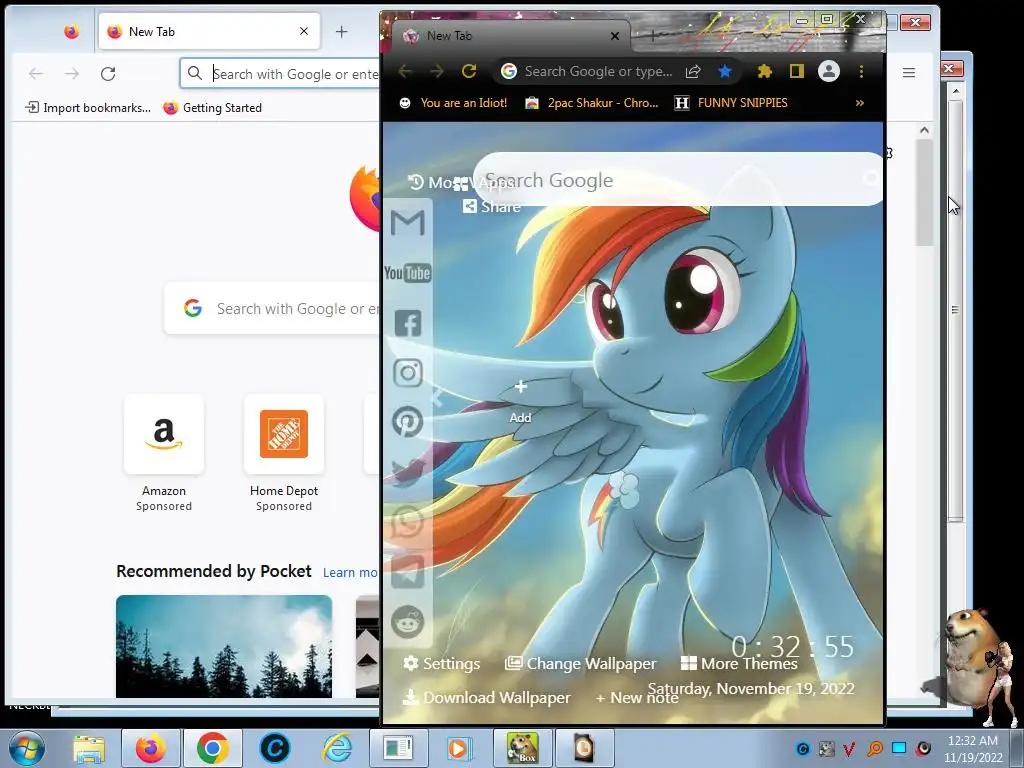The height and width of the screenshot is (768, 1024).
Task: Close Chrome New Tab tab
Action: 615,36
